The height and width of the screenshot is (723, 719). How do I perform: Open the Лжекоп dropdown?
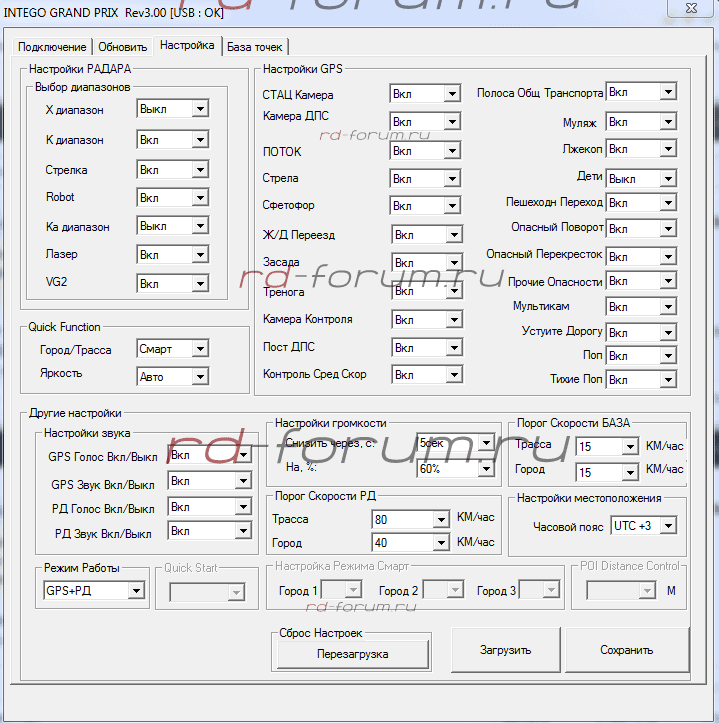(642, 149)
